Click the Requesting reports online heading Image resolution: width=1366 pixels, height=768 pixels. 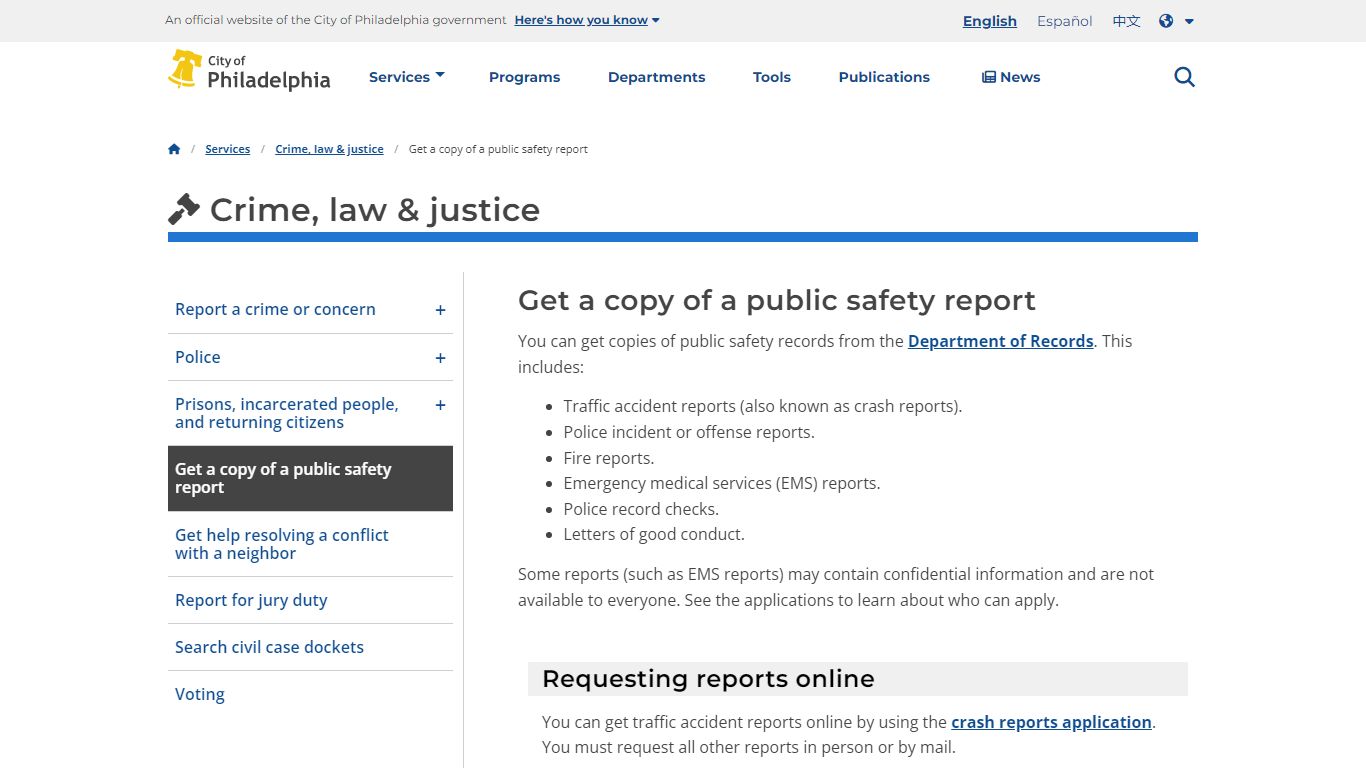tap(708, 679)
